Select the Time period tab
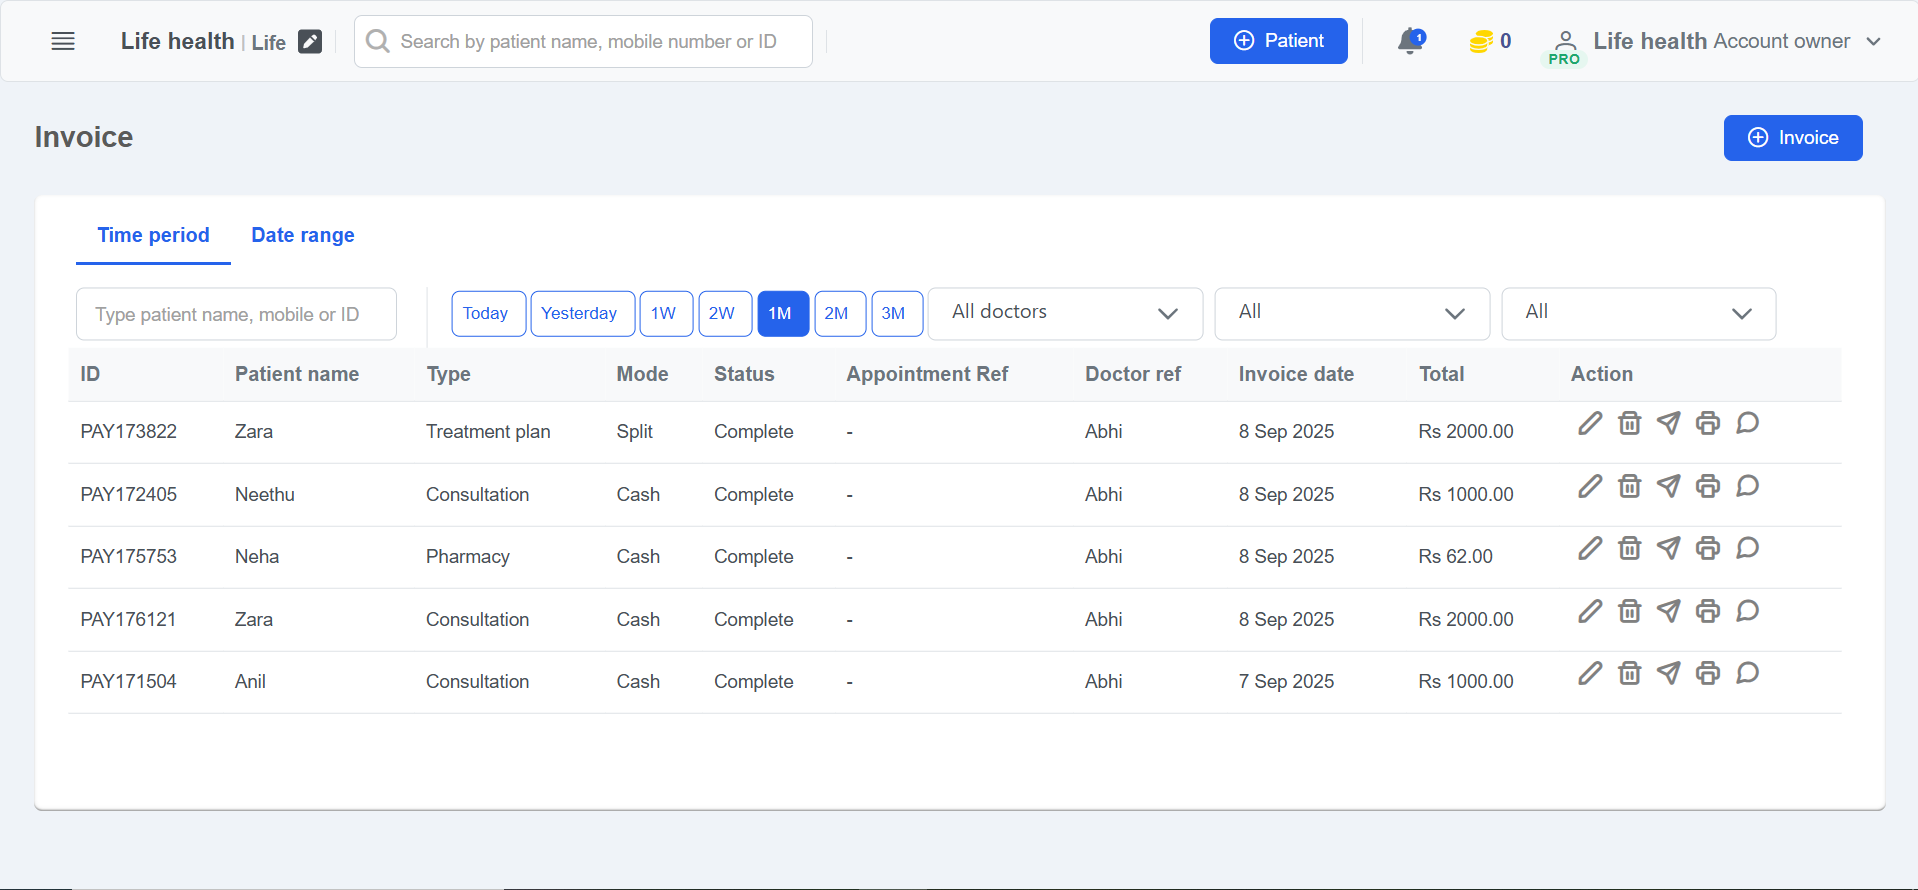Viewport: 1918px width, 890px height. (153, 236)
